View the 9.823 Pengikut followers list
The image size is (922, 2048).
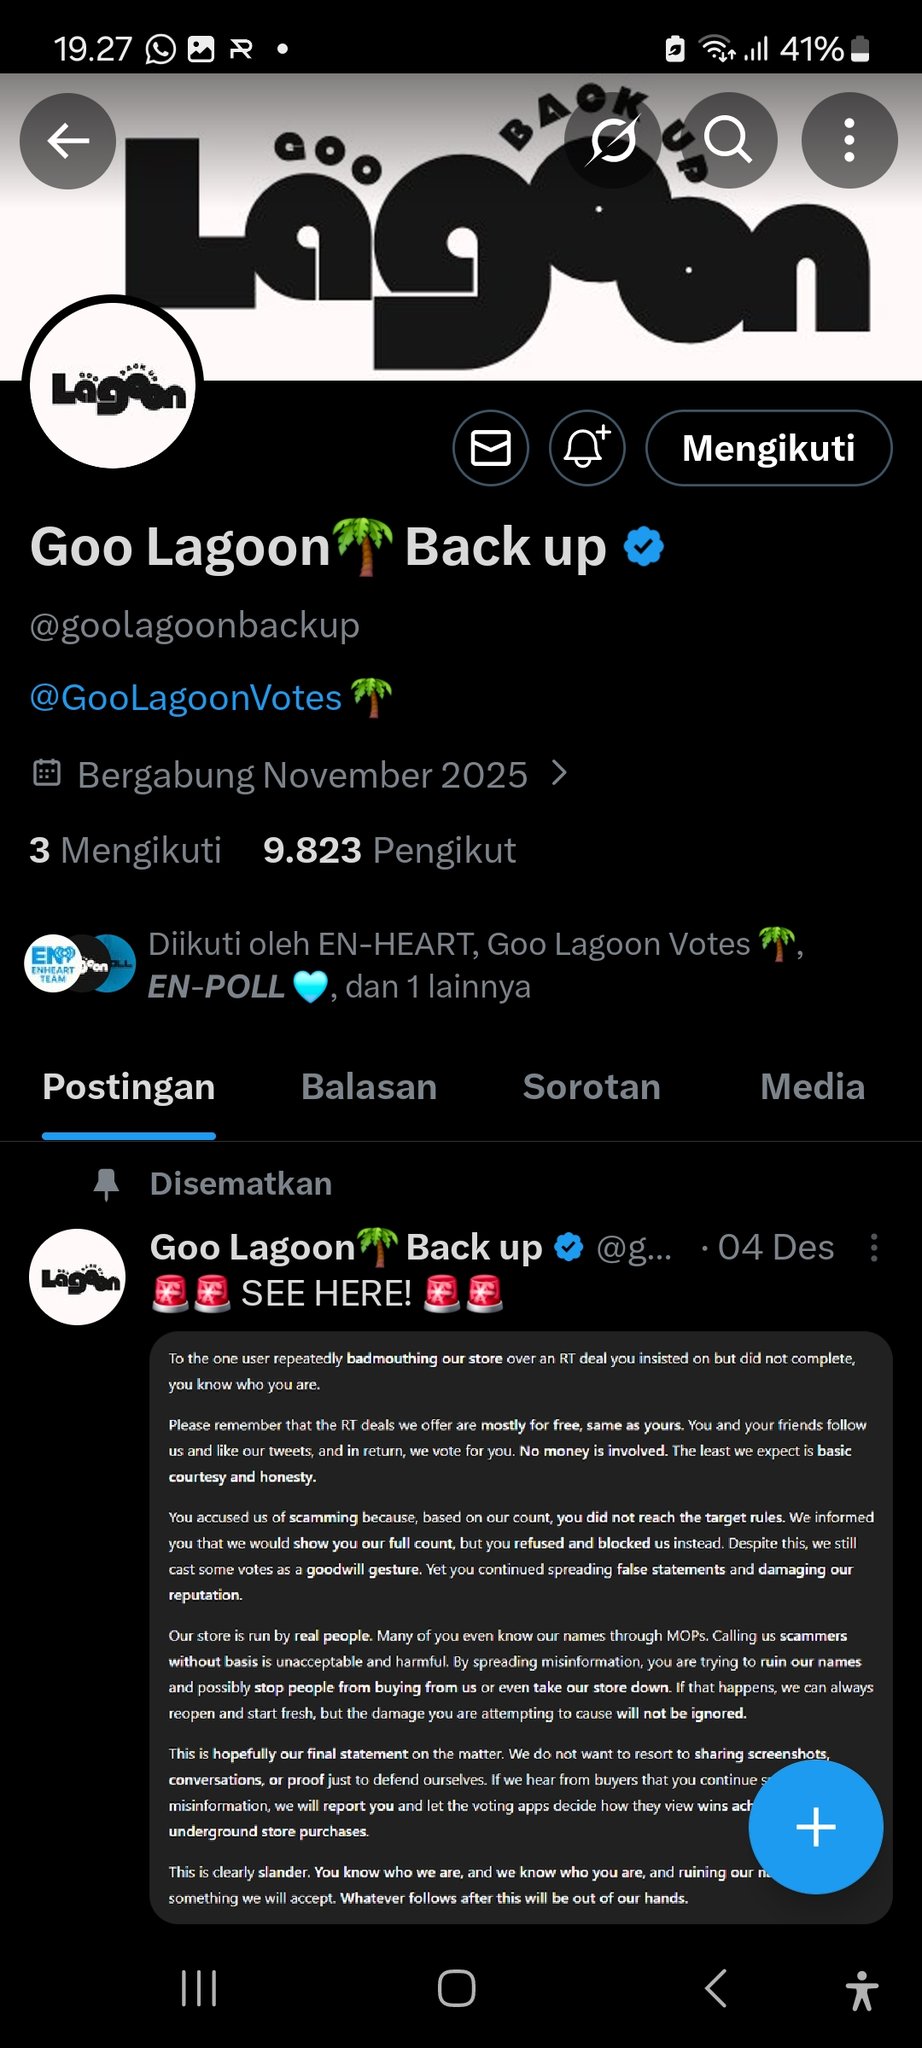point(389,850)
